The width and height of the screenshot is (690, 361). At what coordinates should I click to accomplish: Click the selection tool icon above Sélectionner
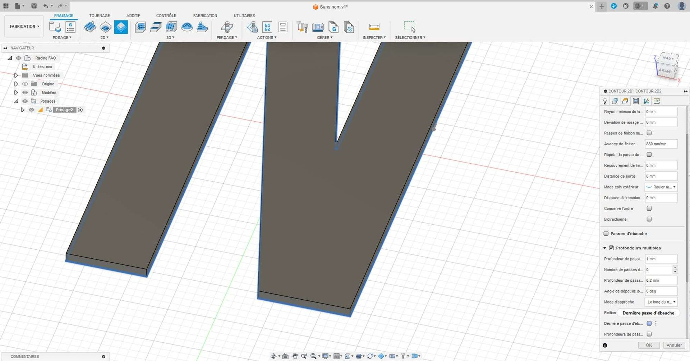tap(409, 27)
